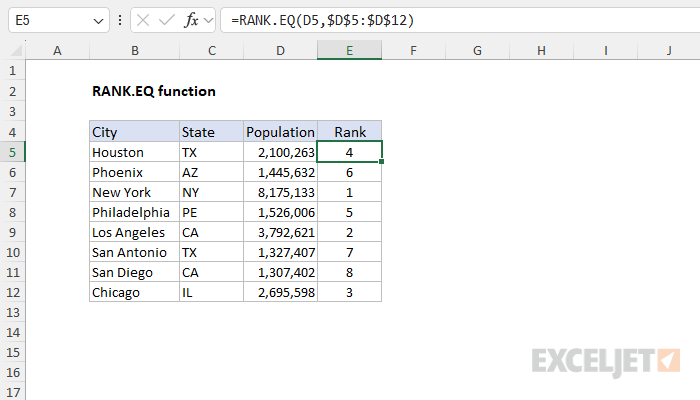Click the Cancel X icon in formula bar
This screenshot has width=700, height=400.
pos(143,20)
